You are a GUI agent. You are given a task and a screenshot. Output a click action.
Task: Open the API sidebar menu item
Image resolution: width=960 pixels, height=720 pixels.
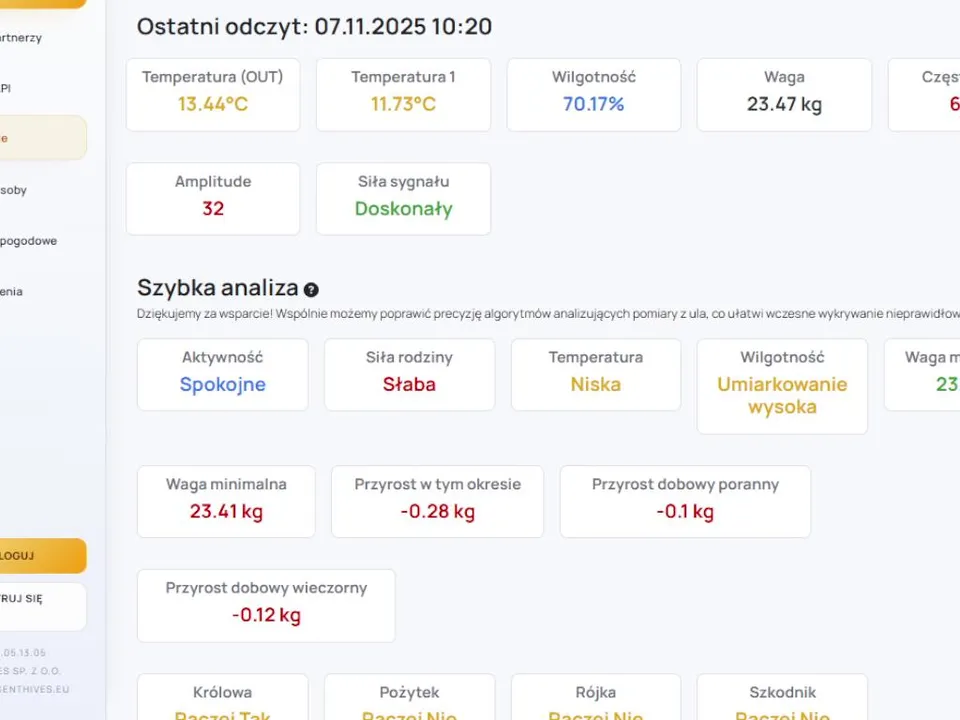click(x=10, y=88)
